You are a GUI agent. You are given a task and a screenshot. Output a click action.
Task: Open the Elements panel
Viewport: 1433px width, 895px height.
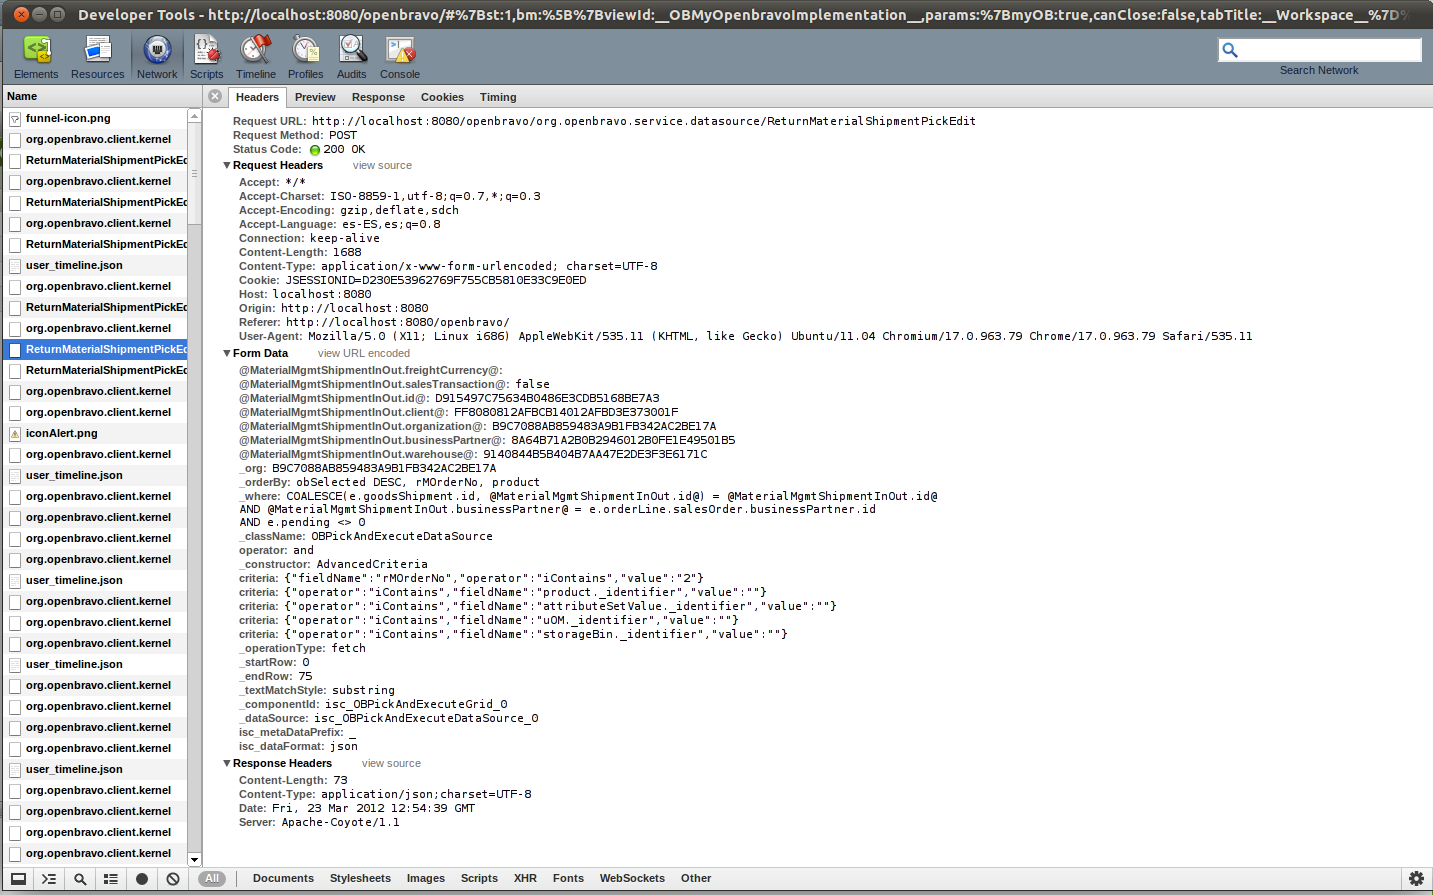36,57
